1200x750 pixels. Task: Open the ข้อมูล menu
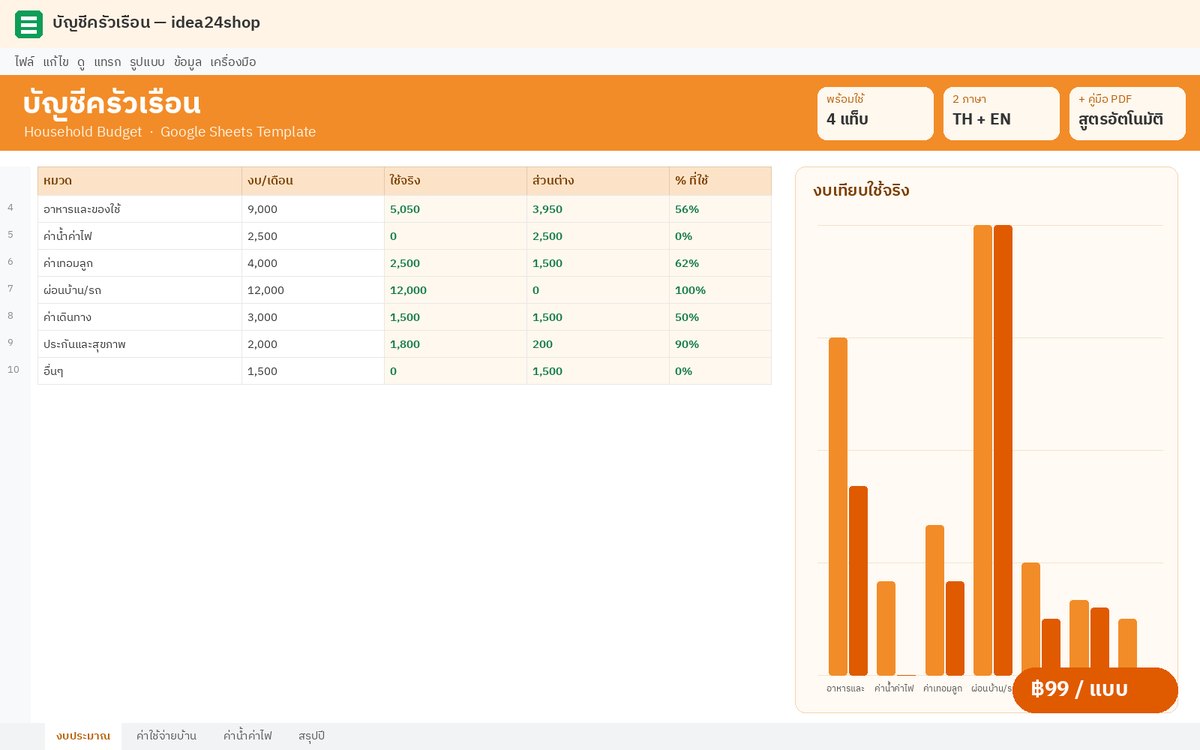(187, 62)
